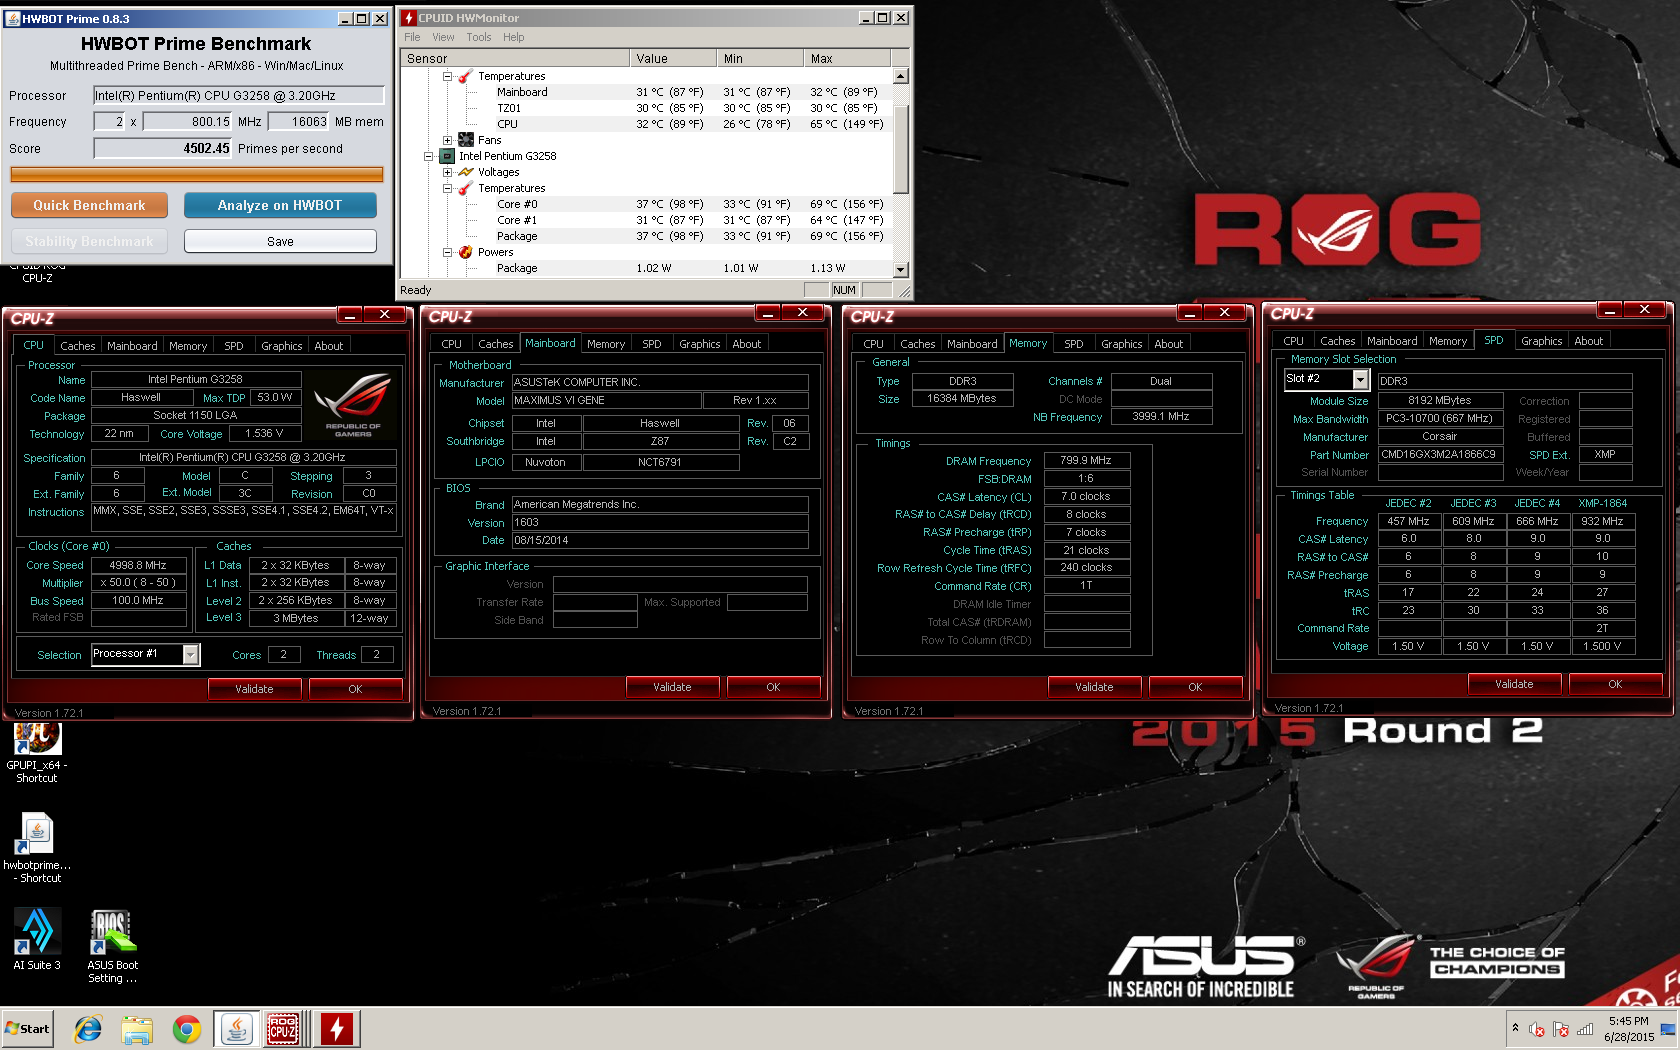1680x1050 pixels.
Task: Click the thermometer icon of Temperatures above Core #0
Action: click(x=466, y=188)
